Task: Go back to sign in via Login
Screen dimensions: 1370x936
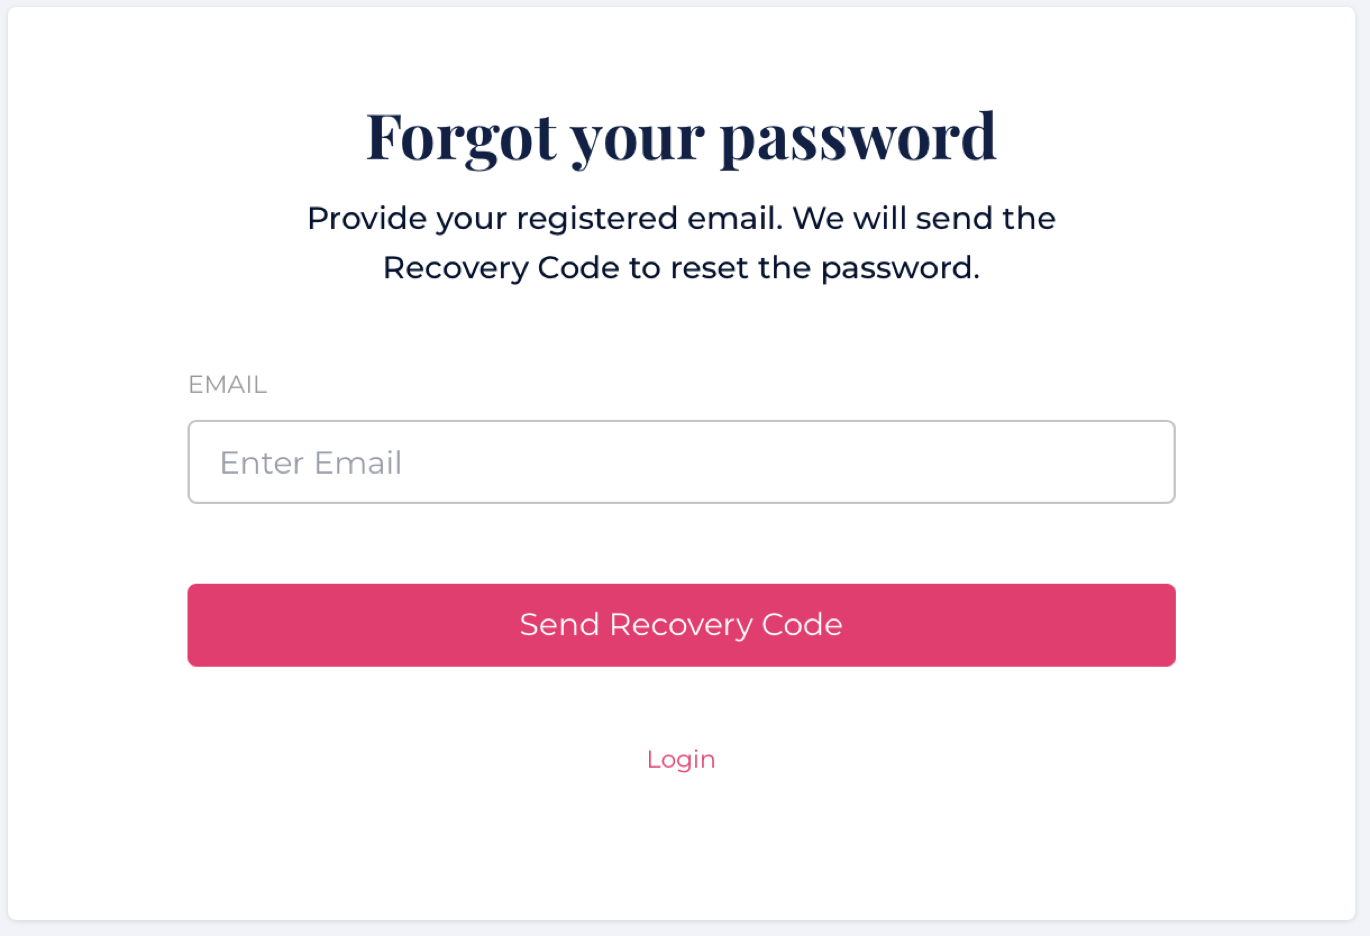Action: 681,759
